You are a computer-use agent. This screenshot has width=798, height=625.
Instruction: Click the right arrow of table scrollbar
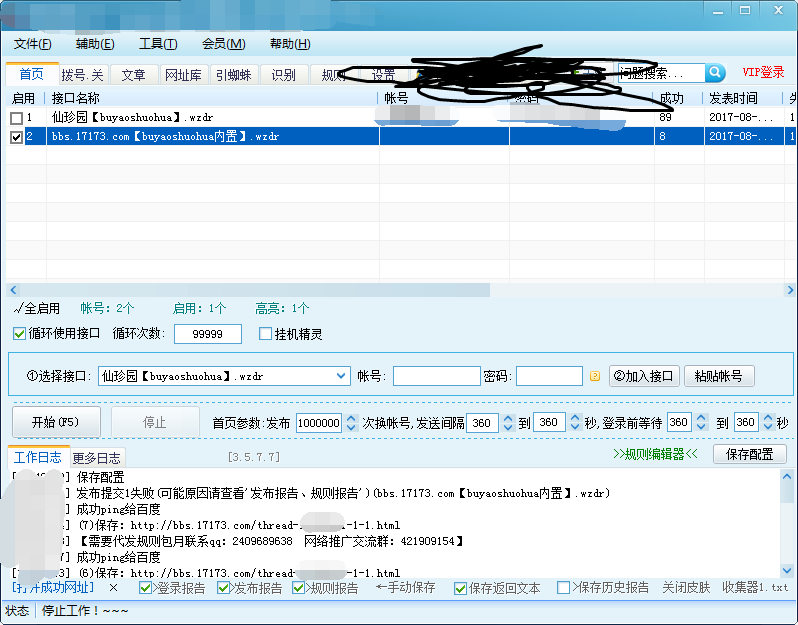[x=790, y=290]
